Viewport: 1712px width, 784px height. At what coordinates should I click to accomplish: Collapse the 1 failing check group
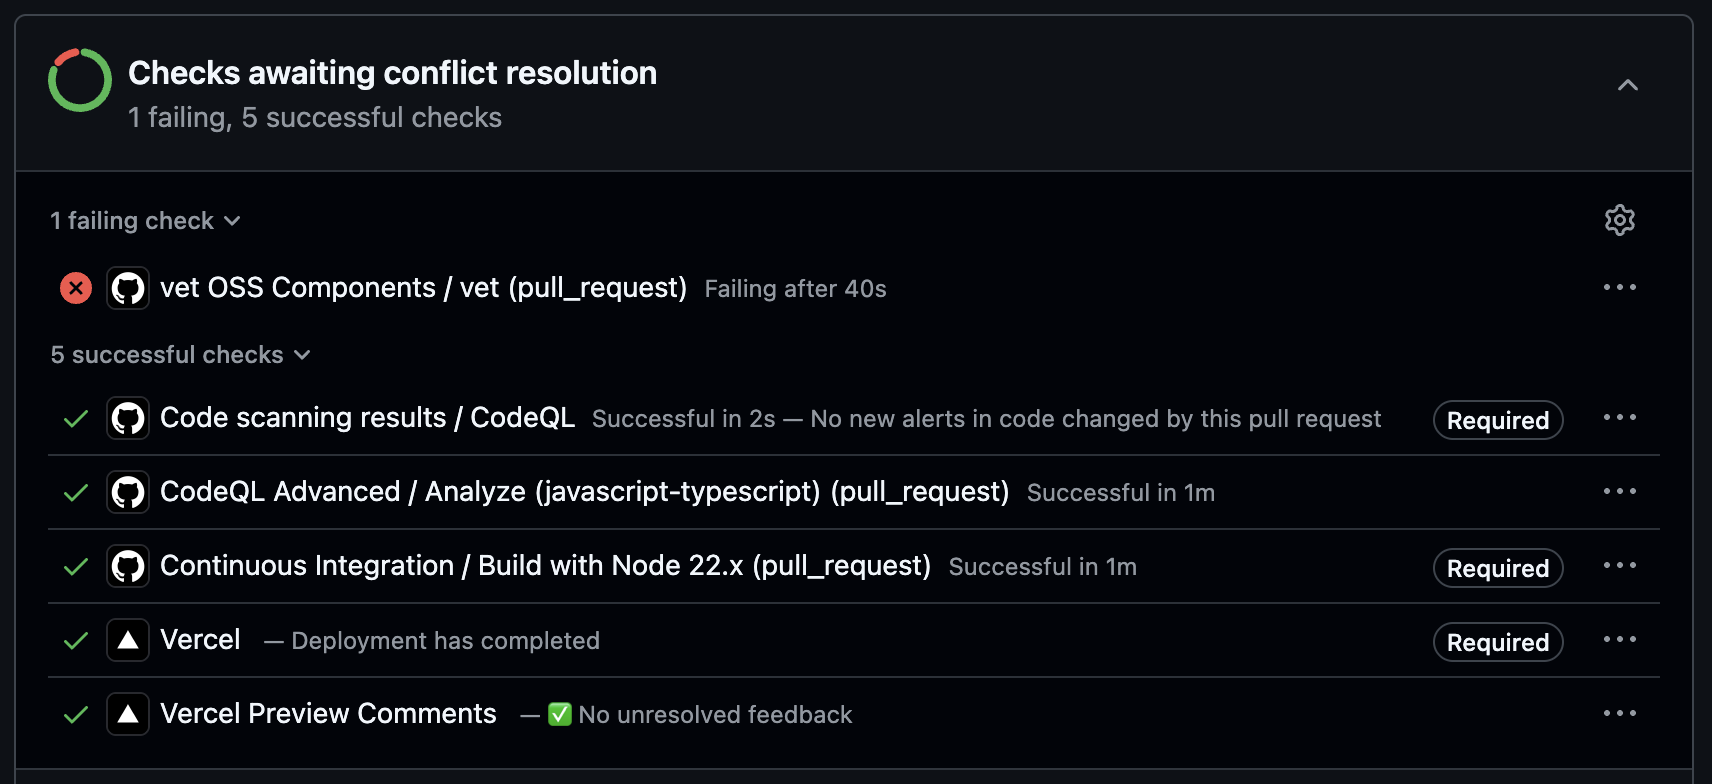[146, 220]
